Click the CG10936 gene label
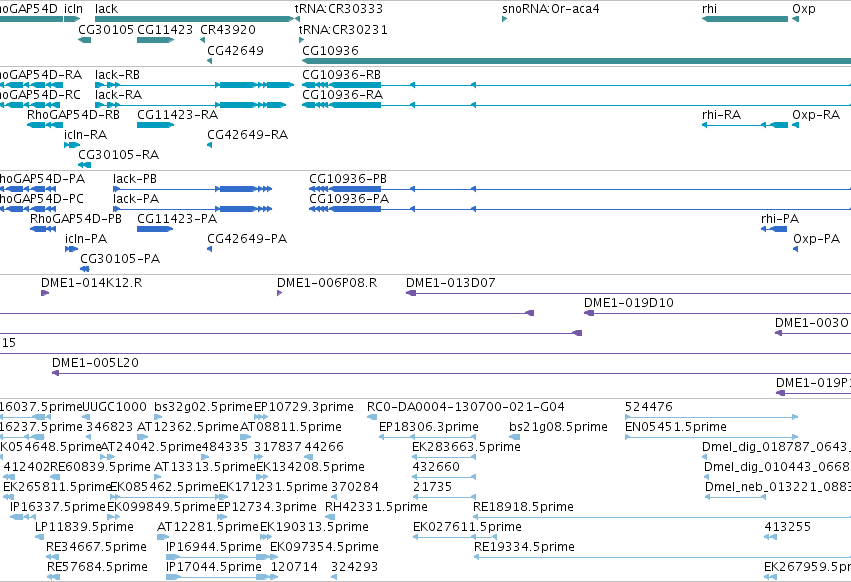This screenshot has height=582, width=851. 331,50
